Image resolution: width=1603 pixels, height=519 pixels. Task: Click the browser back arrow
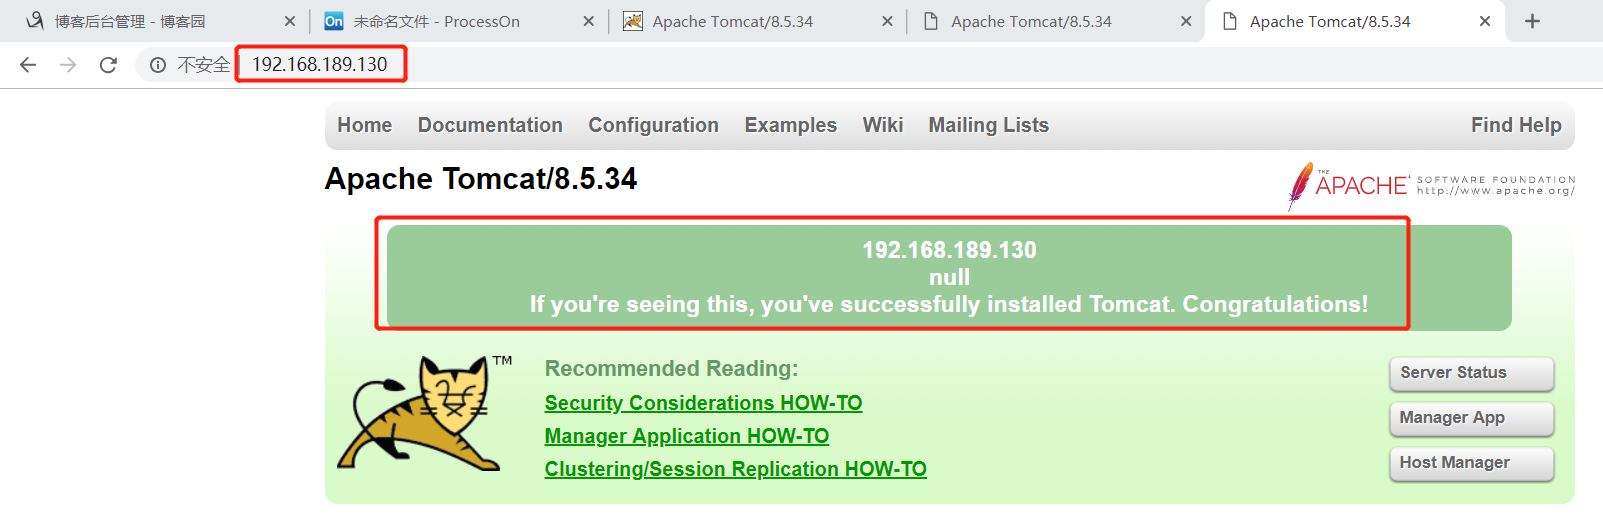click(x=28, y=65)
